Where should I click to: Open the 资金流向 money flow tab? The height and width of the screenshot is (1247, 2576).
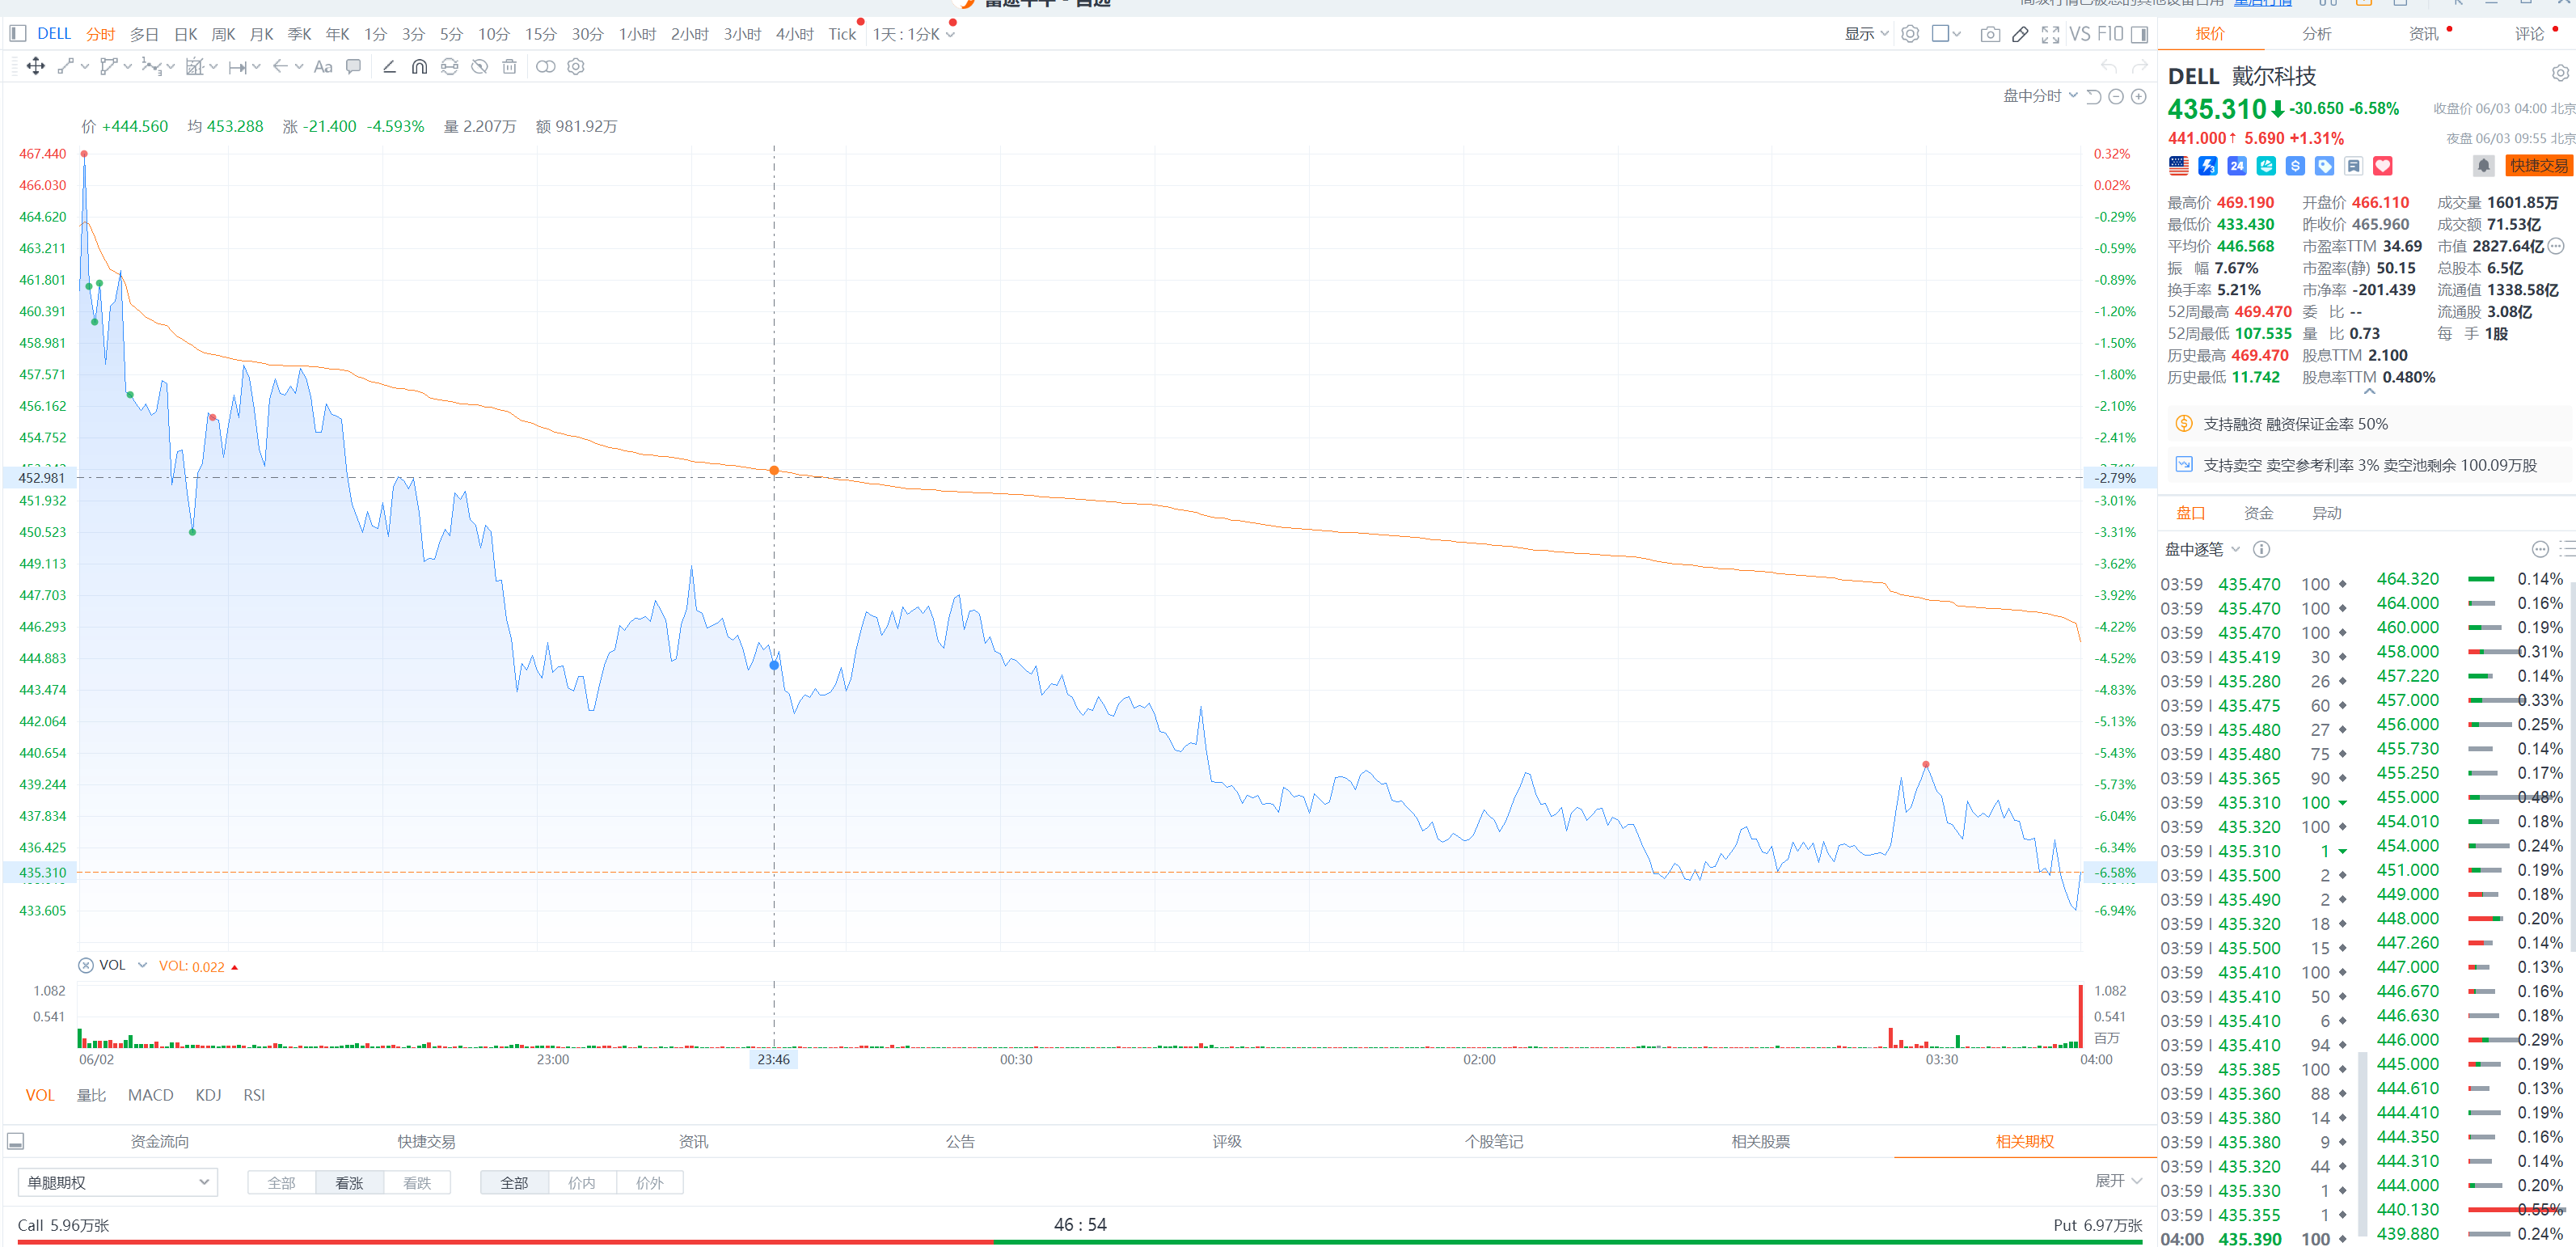[160, 1141]
